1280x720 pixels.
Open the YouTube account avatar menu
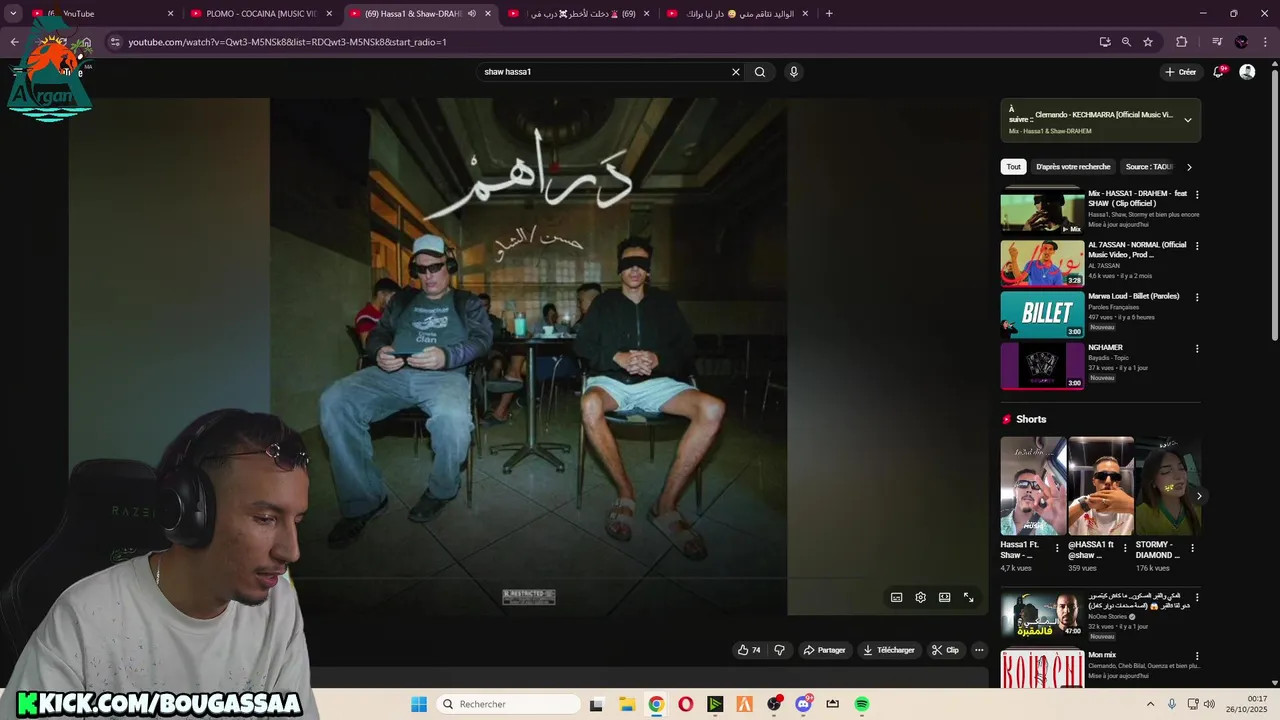1247,72
